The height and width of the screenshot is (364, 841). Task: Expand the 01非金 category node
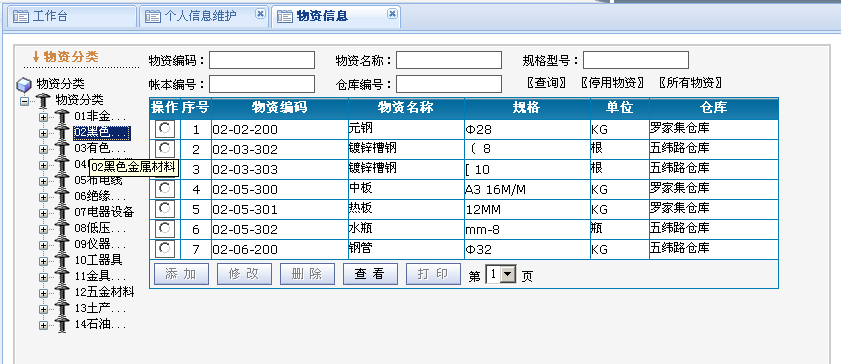point(43,117)
